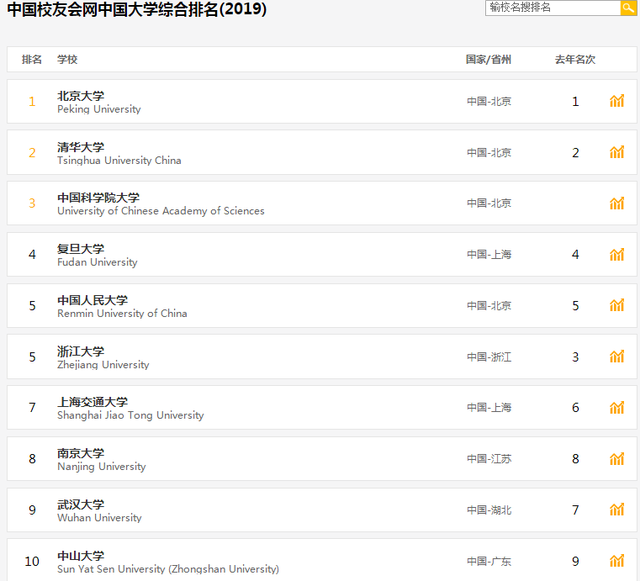The width and height of the screenshot is (640, 581).
Task: Open the 上海交通大学 school link
Action: (93, 402)
